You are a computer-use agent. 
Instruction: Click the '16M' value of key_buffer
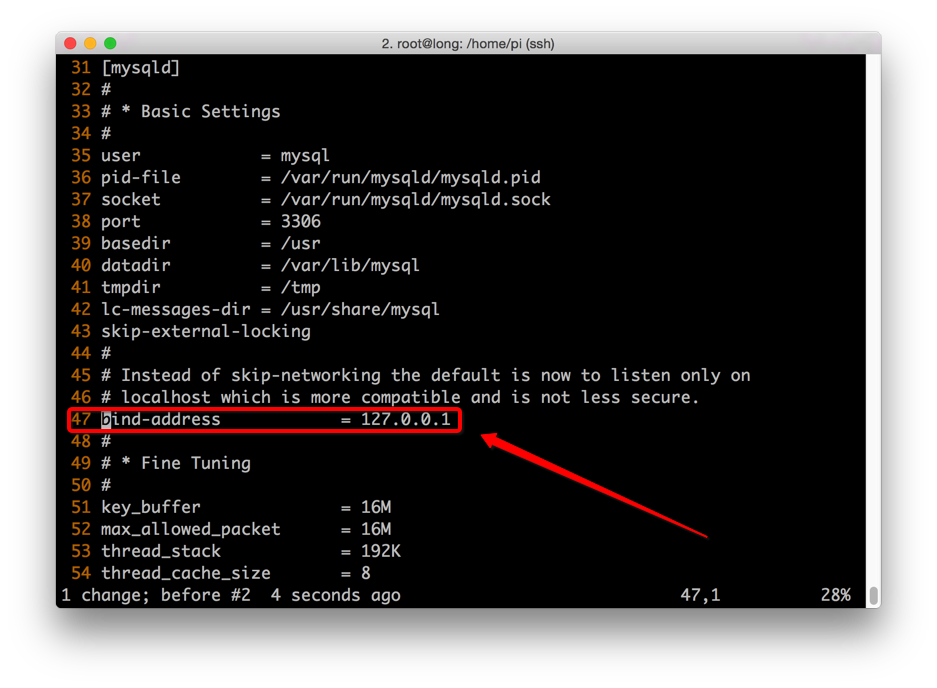(x=376, y=507)
